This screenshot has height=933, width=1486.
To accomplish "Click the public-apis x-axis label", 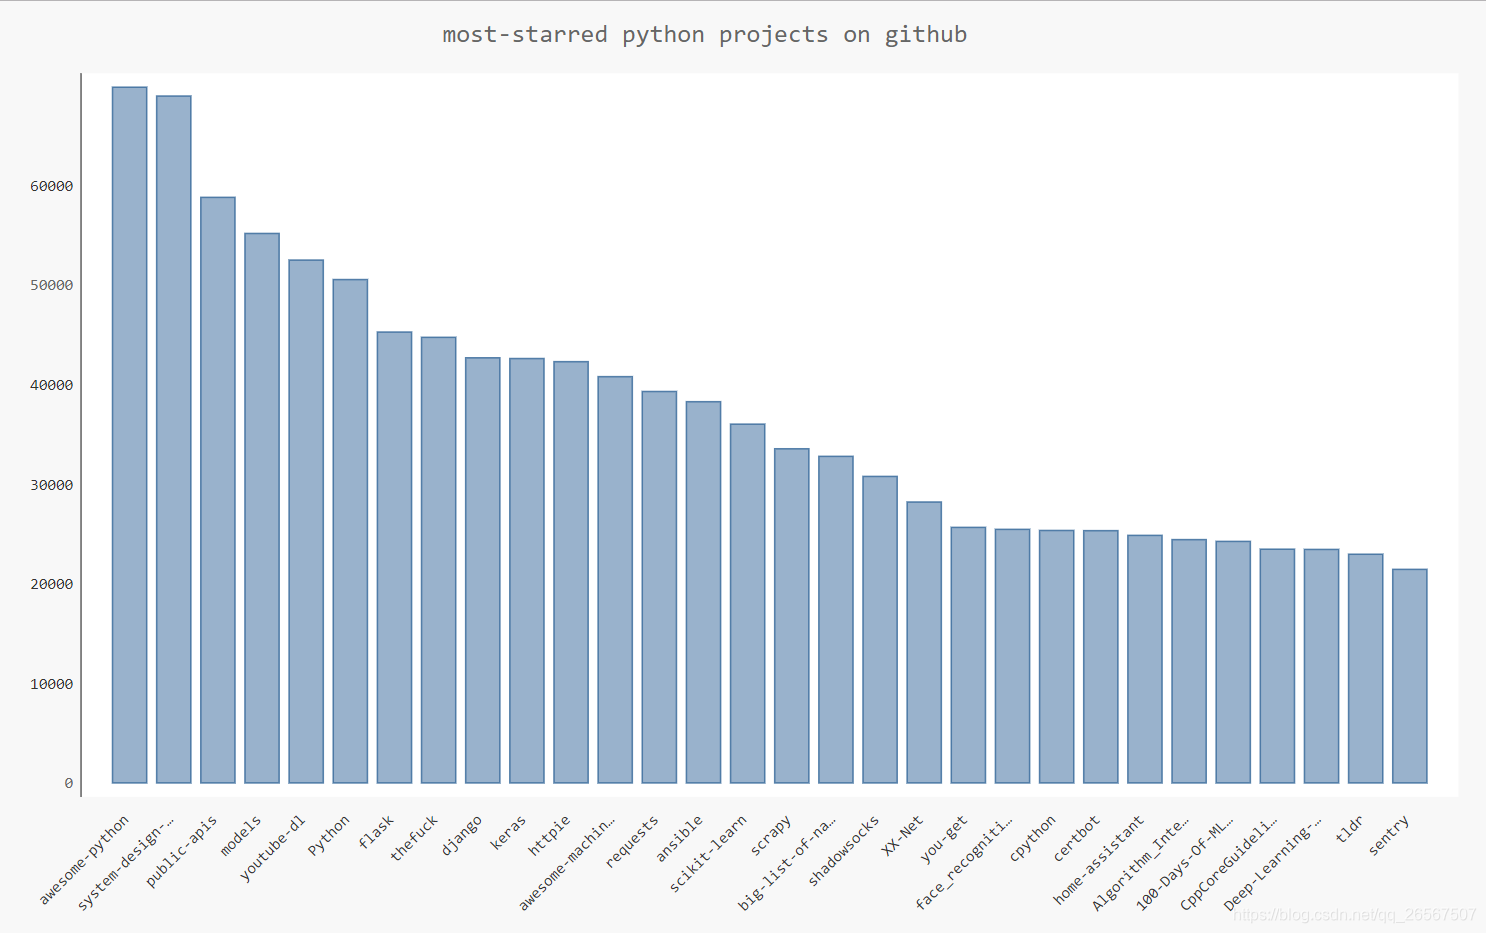I will coord(181,852).
